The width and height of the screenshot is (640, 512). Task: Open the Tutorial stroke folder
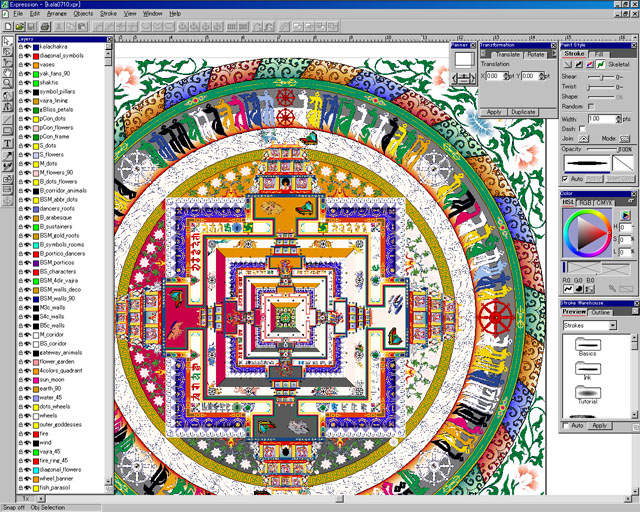(x=587, y=392)
